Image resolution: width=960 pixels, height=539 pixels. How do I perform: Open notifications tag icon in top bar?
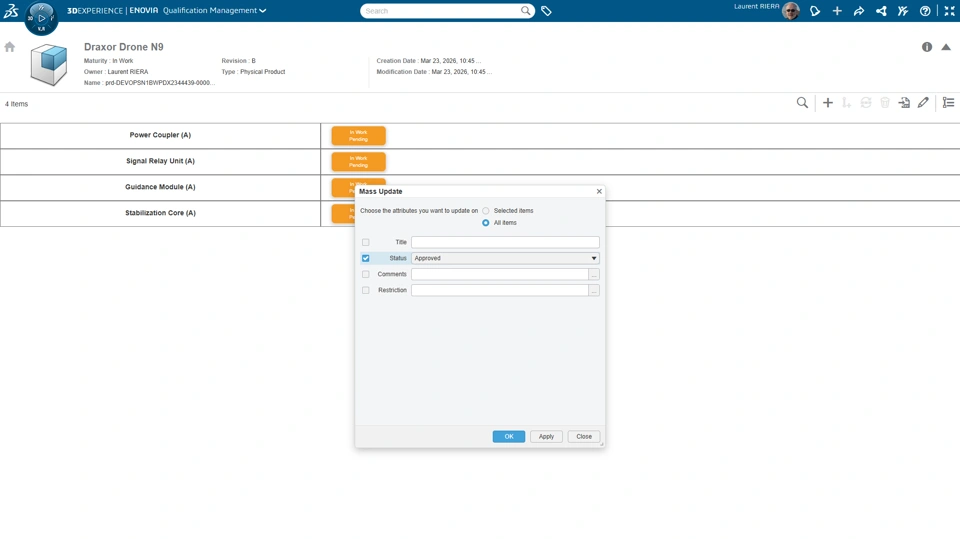[815, 11]
